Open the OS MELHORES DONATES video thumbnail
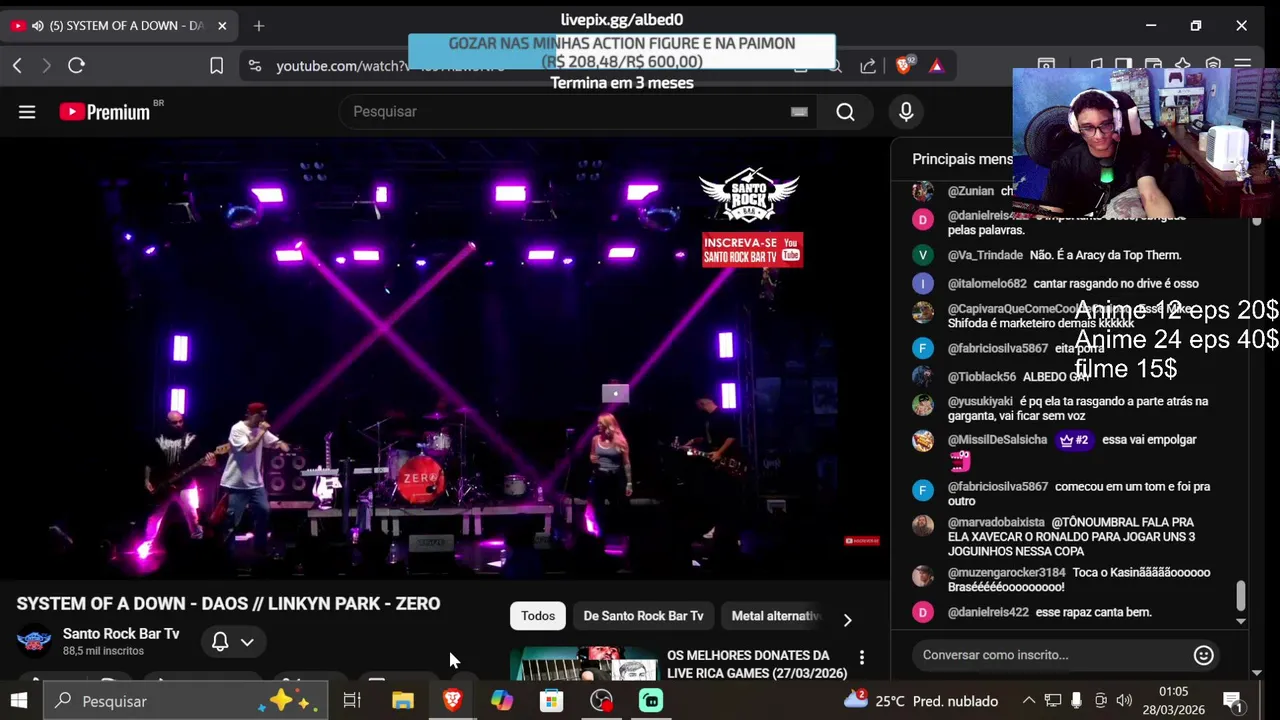The width and height of the screenshot is (1280, 720). [583, 664]
